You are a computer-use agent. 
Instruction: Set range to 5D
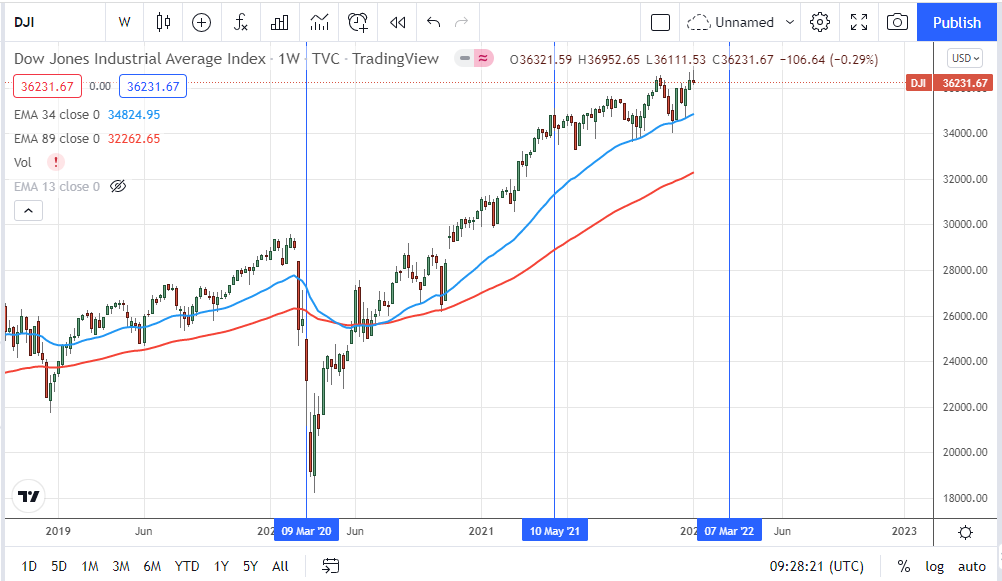[x=59, y=566]
